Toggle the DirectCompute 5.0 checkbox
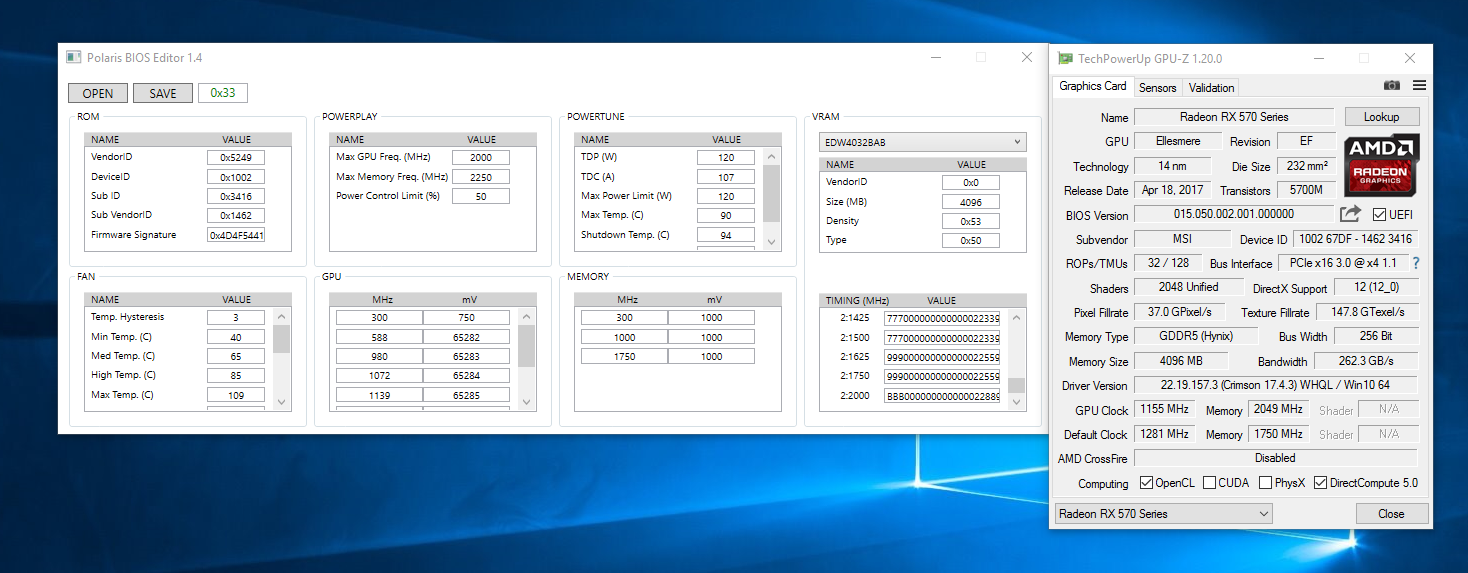1468x573 pixels. pos(1321,483)
